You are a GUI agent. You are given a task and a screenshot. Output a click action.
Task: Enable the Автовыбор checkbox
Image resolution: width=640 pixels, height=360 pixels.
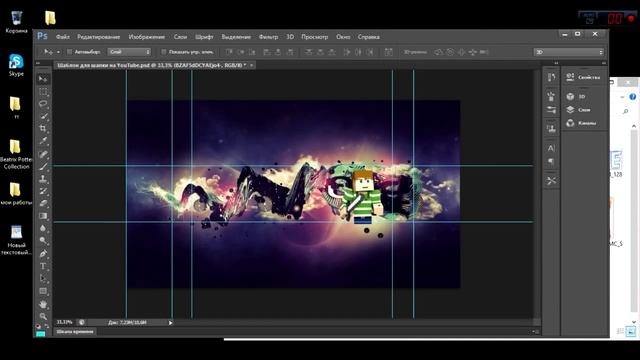[69, 52]
